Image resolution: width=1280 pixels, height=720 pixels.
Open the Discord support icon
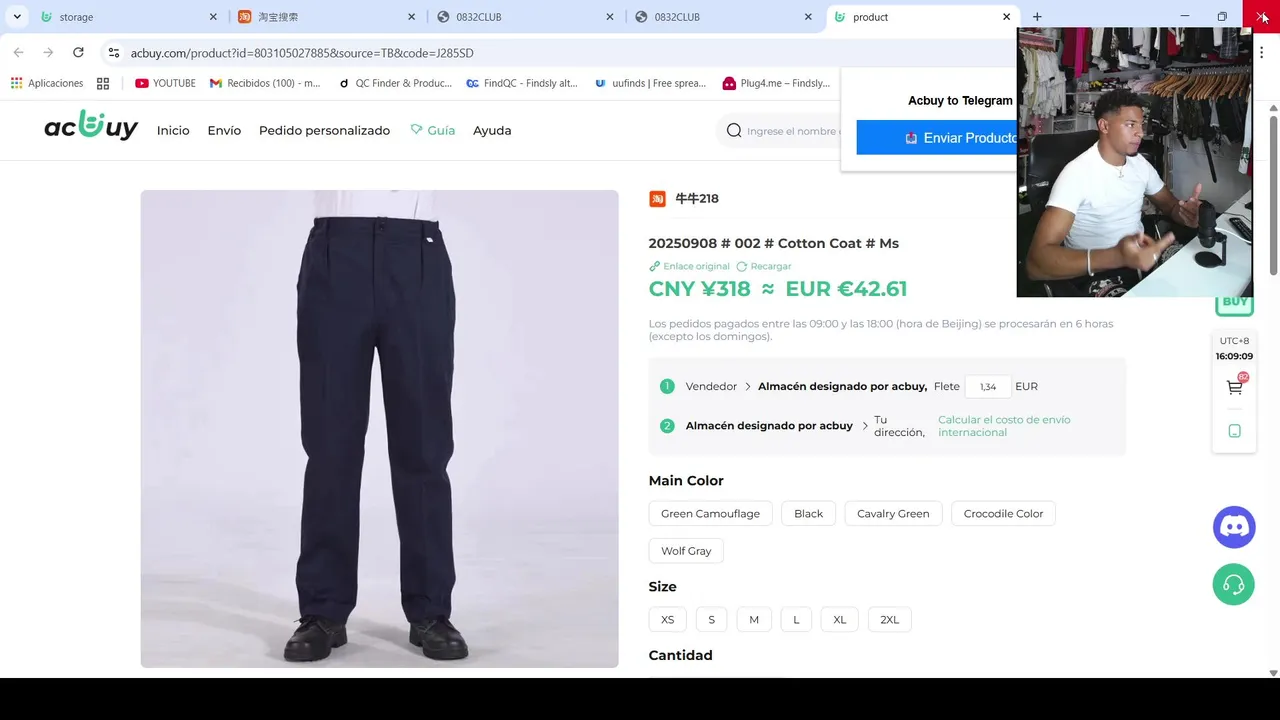1234,527
